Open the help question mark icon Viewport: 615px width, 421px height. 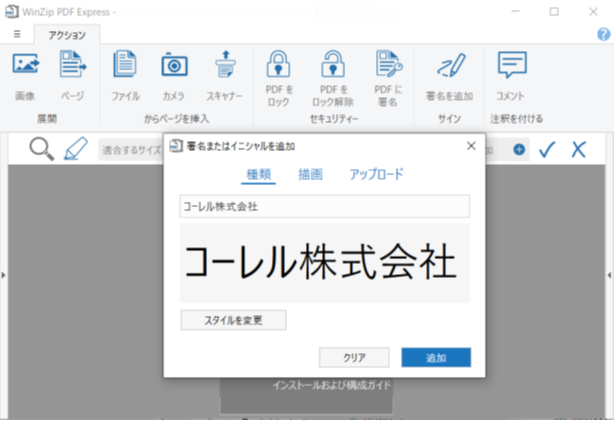[604, 35]
